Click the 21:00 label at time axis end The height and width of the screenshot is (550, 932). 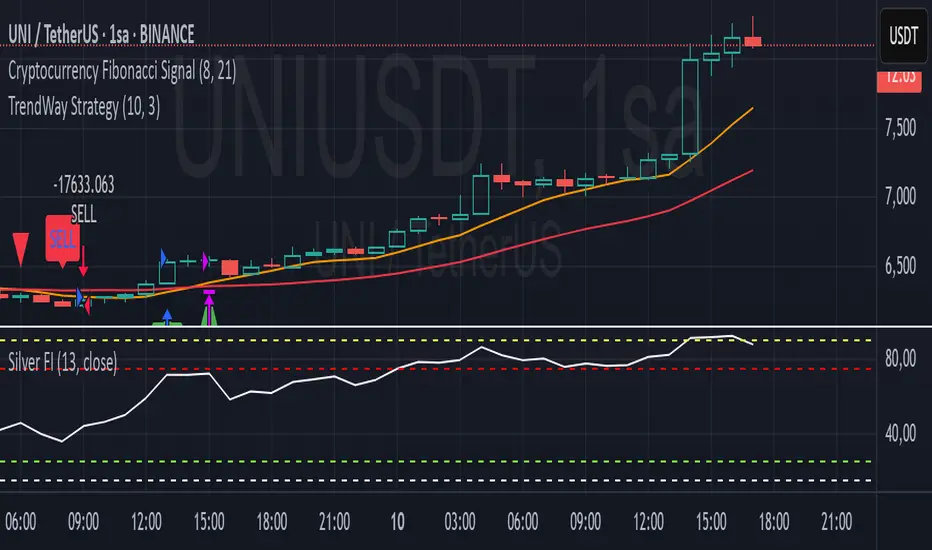[836, 521]
